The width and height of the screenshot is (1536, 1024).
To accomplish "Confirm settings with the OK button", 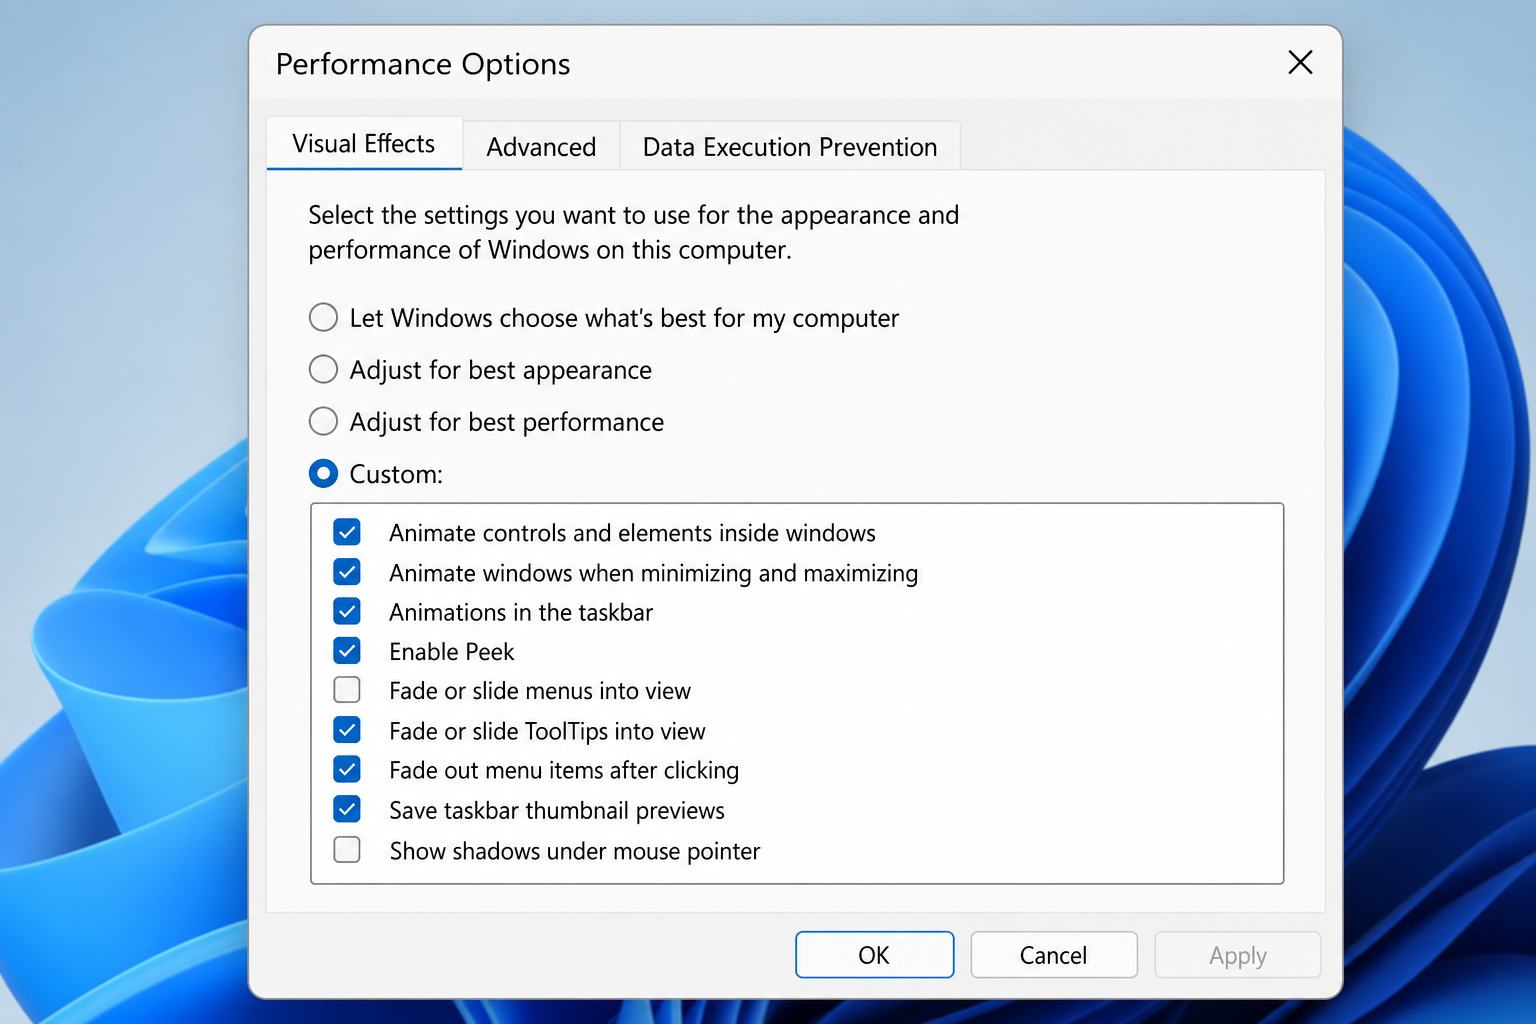I will [x=874, y=955].
